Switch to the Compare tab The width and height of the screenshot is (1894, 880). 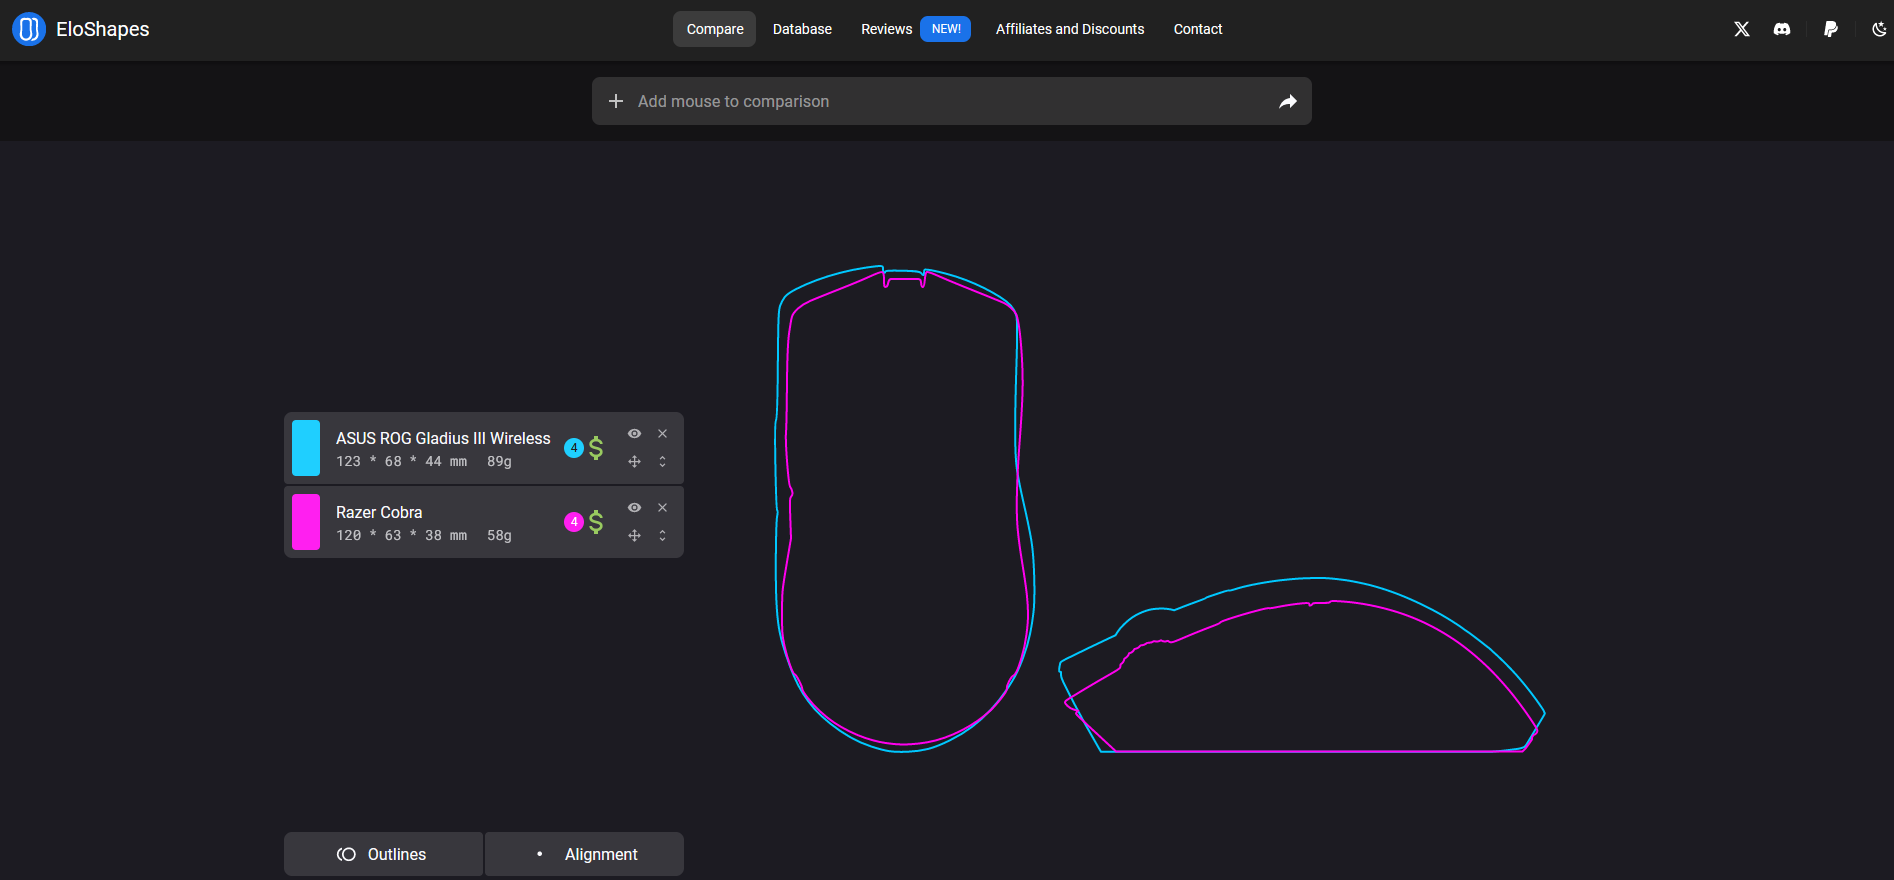click(x=715, y=29)
